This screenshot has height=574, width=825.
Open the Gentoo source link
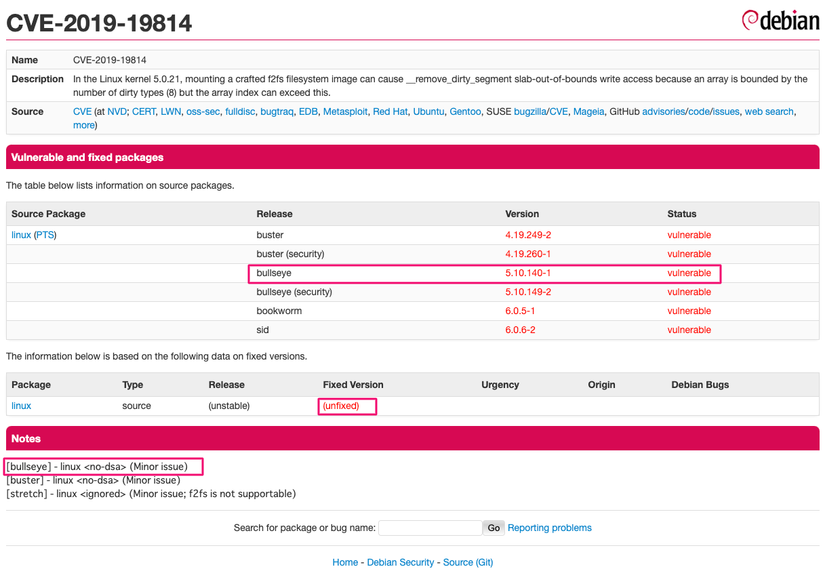(465, 112)
